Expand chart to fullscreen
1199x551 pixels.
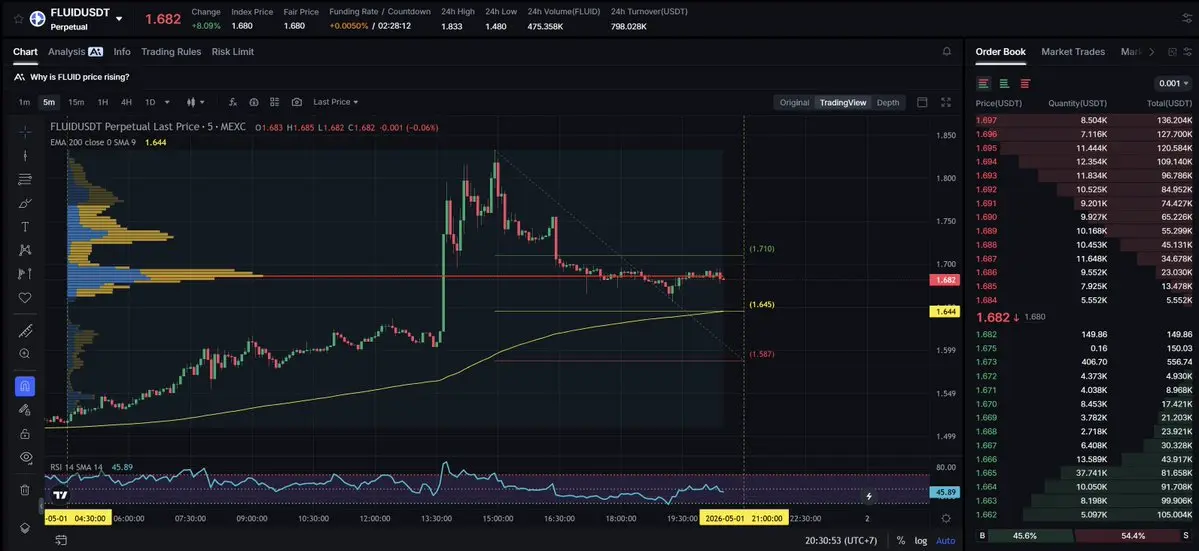pos(946,102)
